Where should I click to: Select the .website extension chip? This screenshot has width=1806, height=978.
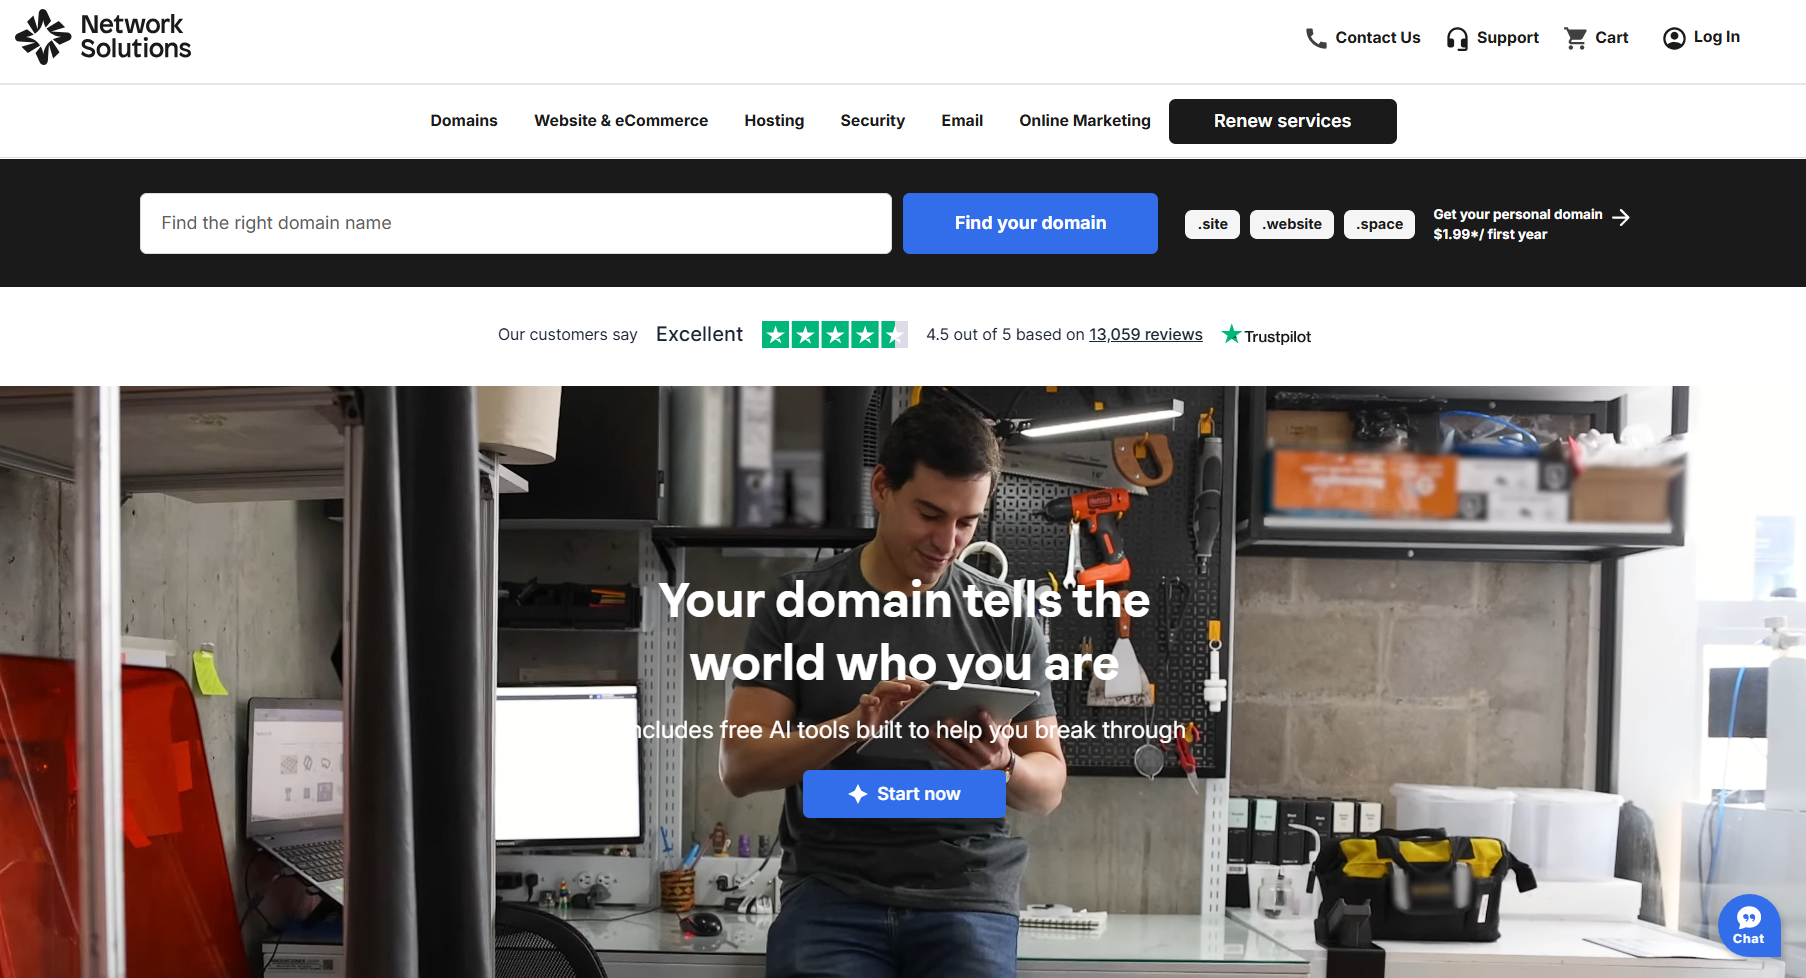pos(1292,224)
